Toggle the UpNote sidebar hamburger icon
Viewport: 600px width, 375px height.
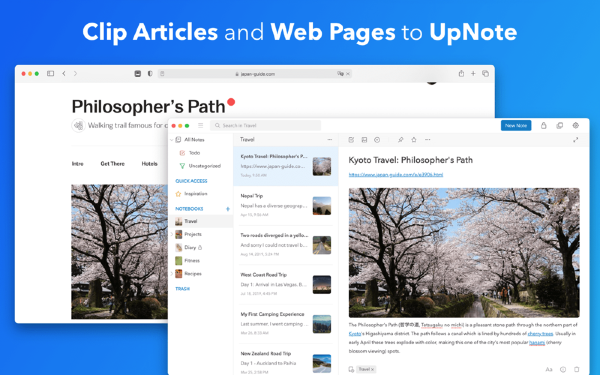click(x=201, y=126)
